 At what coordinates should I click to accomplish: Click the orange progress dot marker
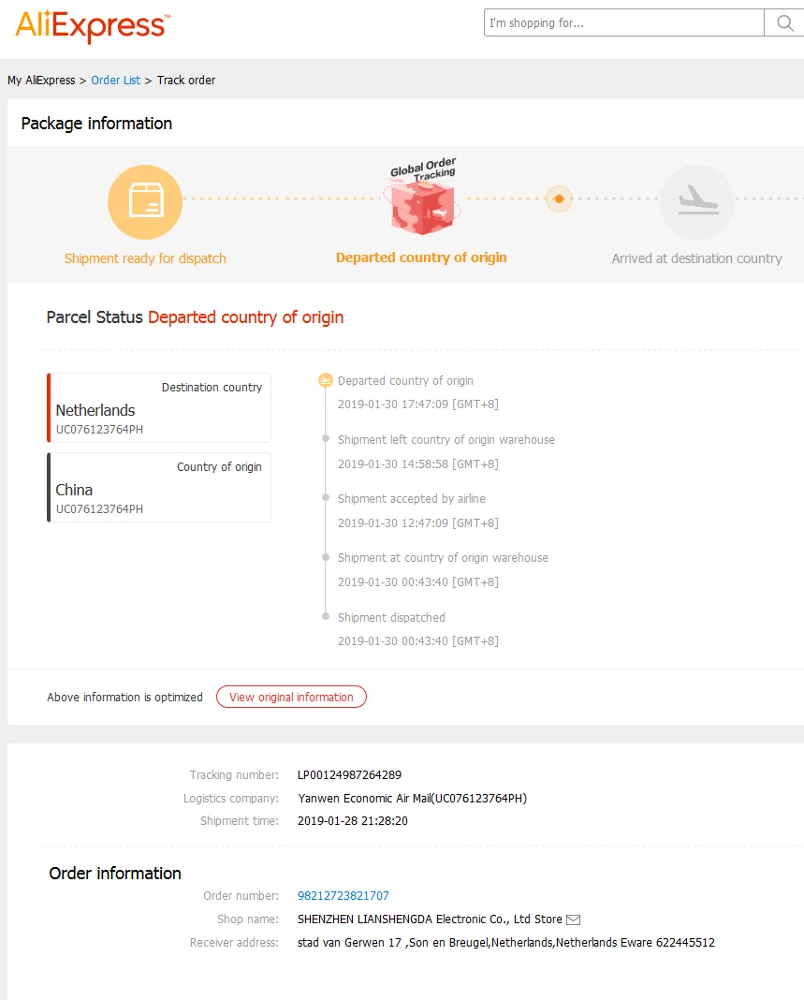(559, 199)
